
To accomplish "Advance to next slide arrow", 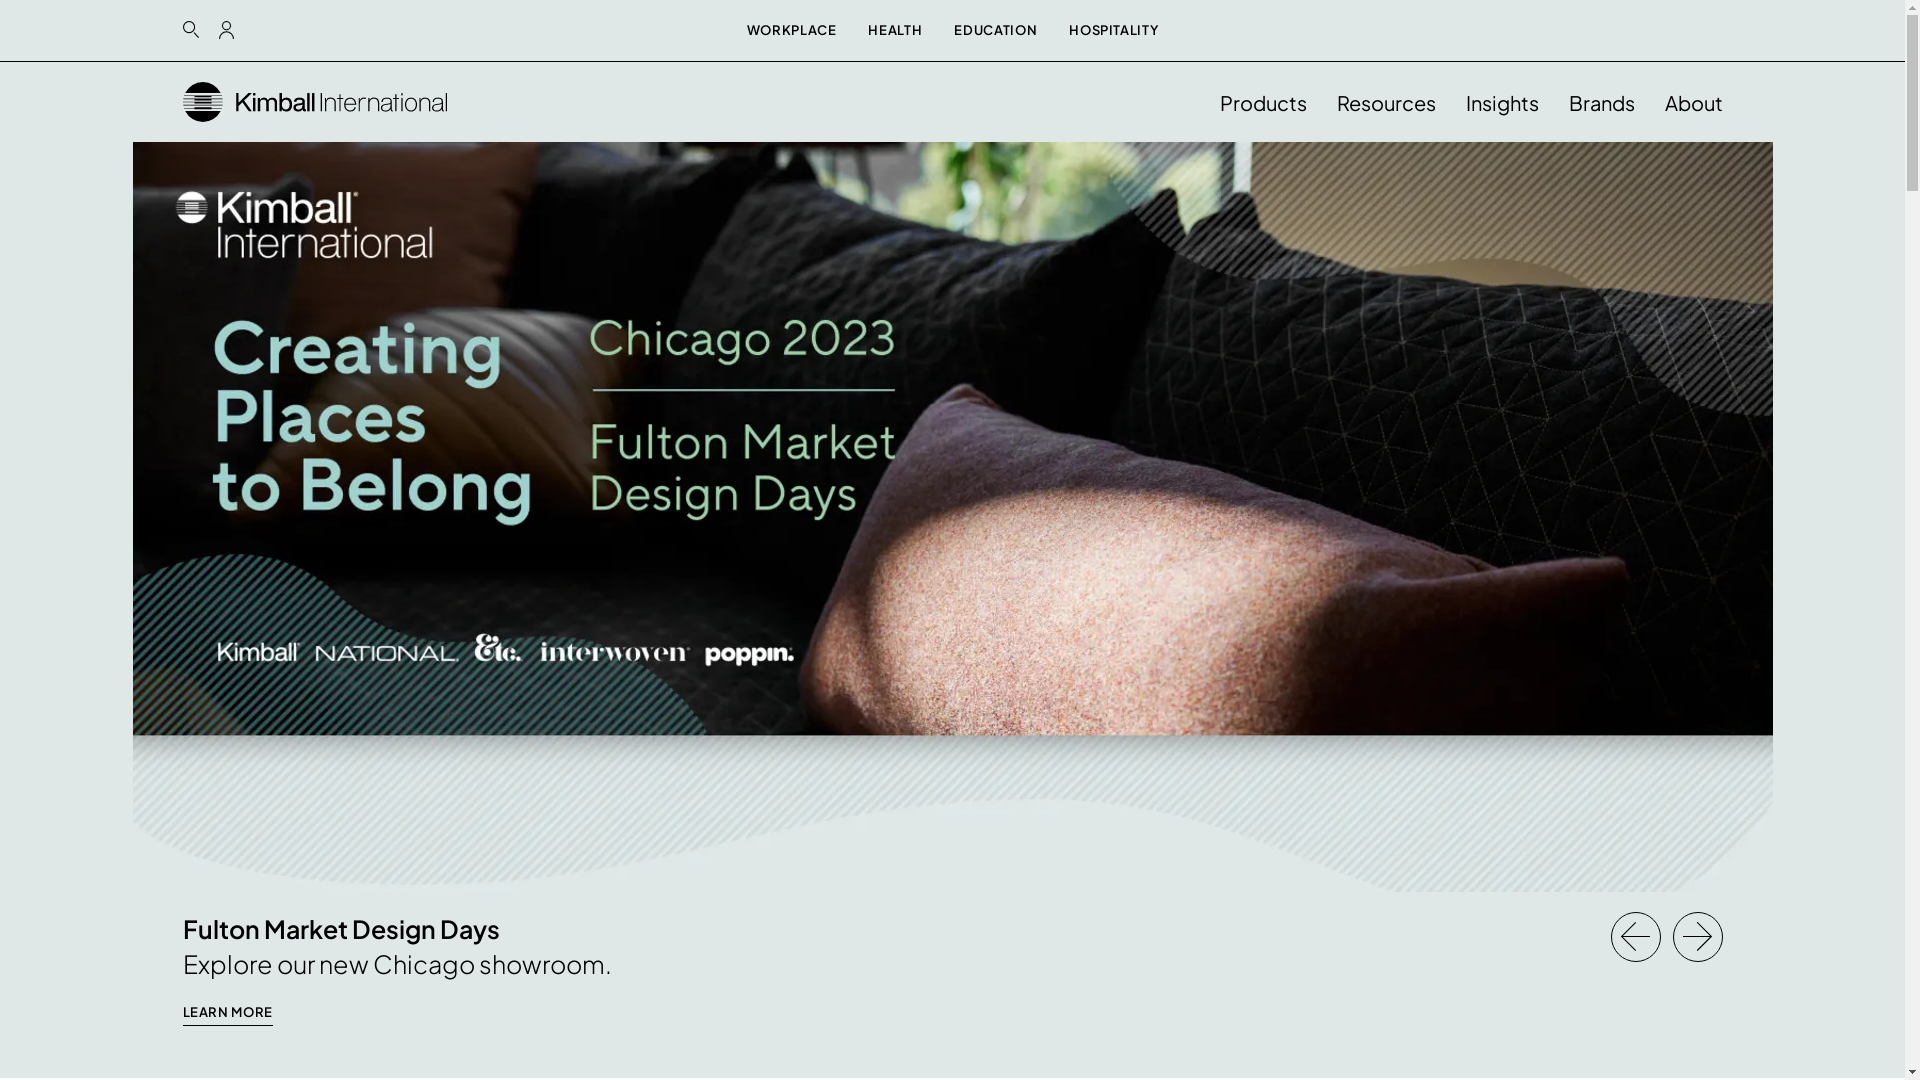I will [x=1698, y=937].
